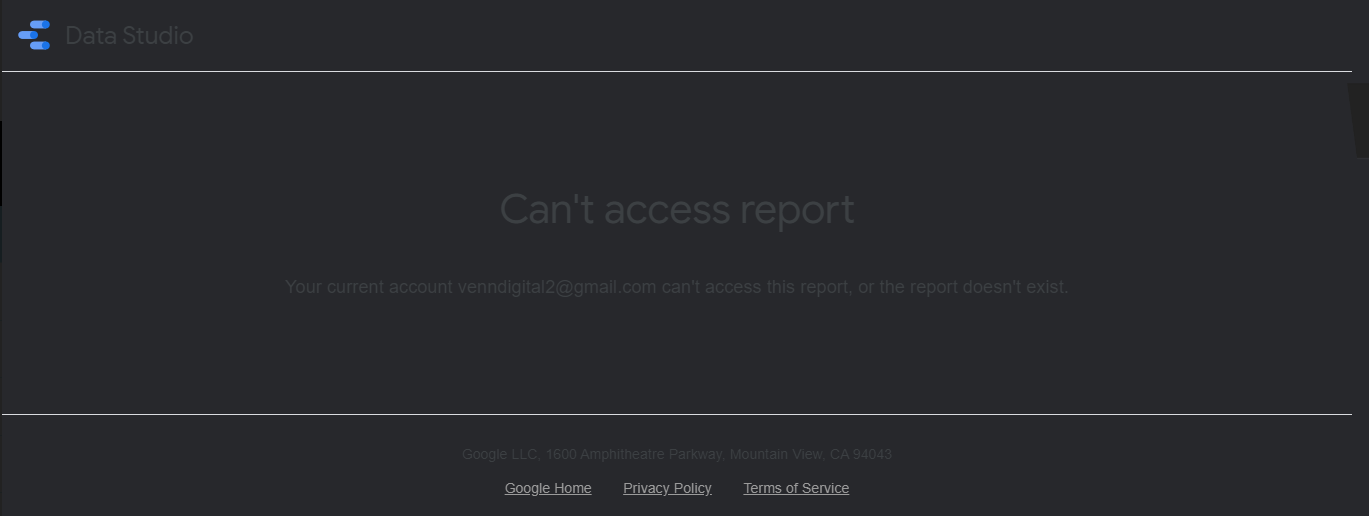Image resolution: width=1369 pixels, height=516 pixels.
Task: Click the black bar on left edge
Action: 1,163
